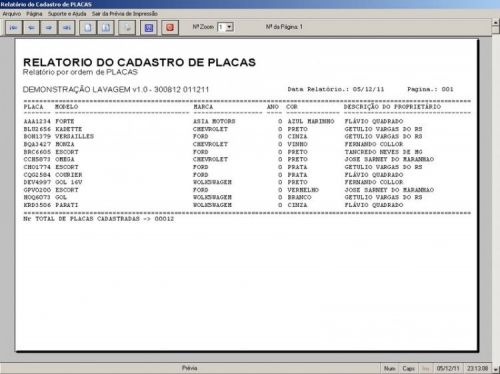
Task: Click the MODELO column header
Action: (x=67, y=107)
